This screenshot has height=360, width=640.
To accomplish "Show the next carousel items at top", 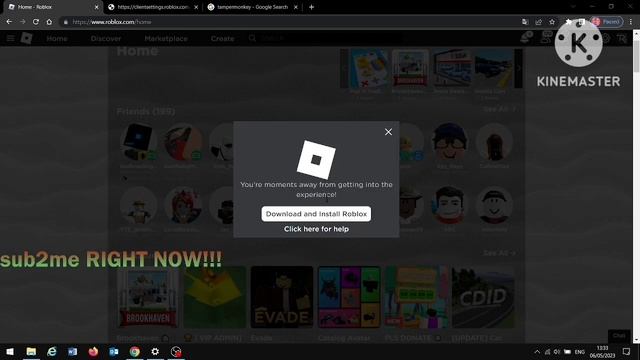I will pos(518,68).
